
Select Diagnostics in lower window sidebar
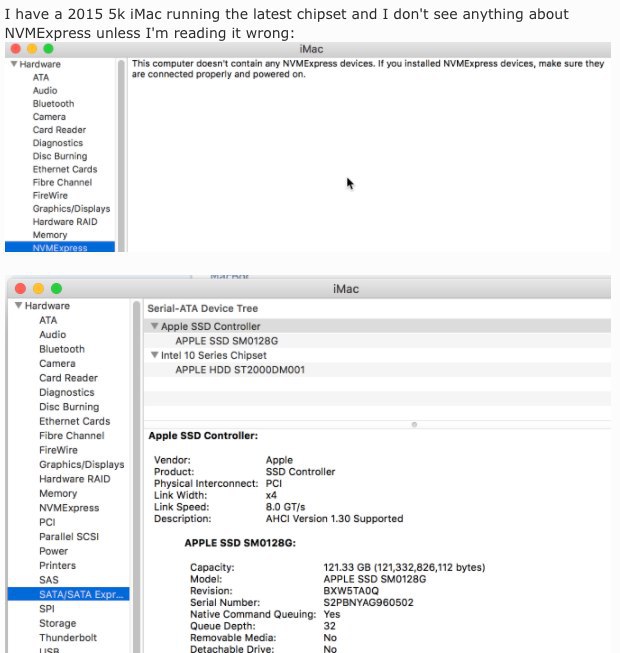coord(67,392)
